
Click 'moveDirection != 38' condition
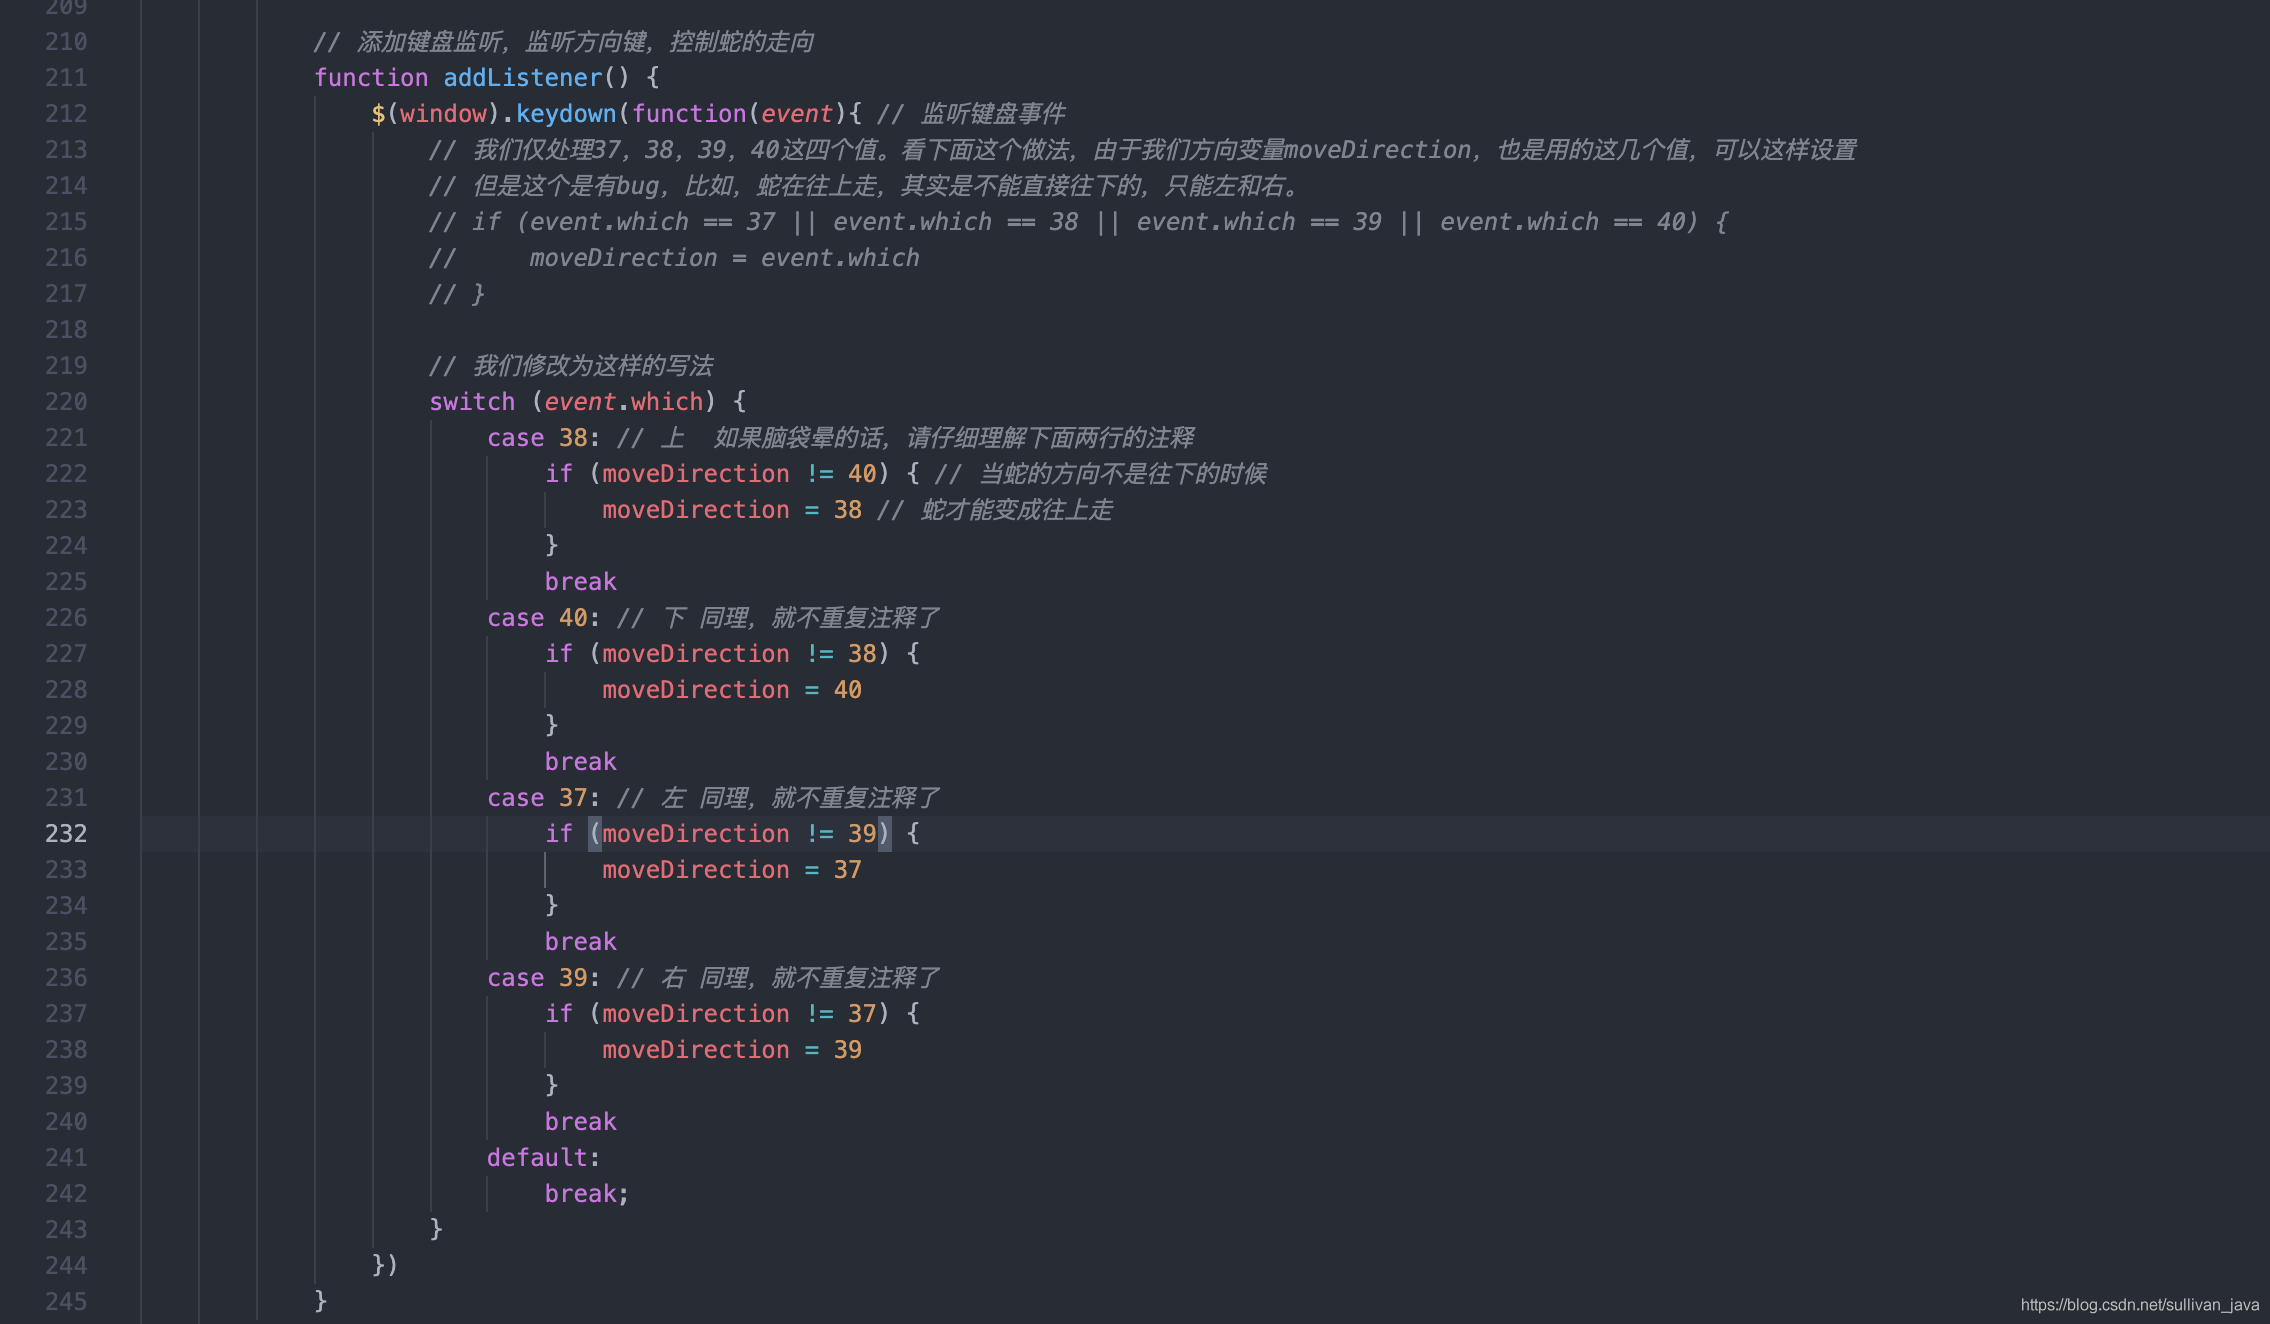coord(739,654)
